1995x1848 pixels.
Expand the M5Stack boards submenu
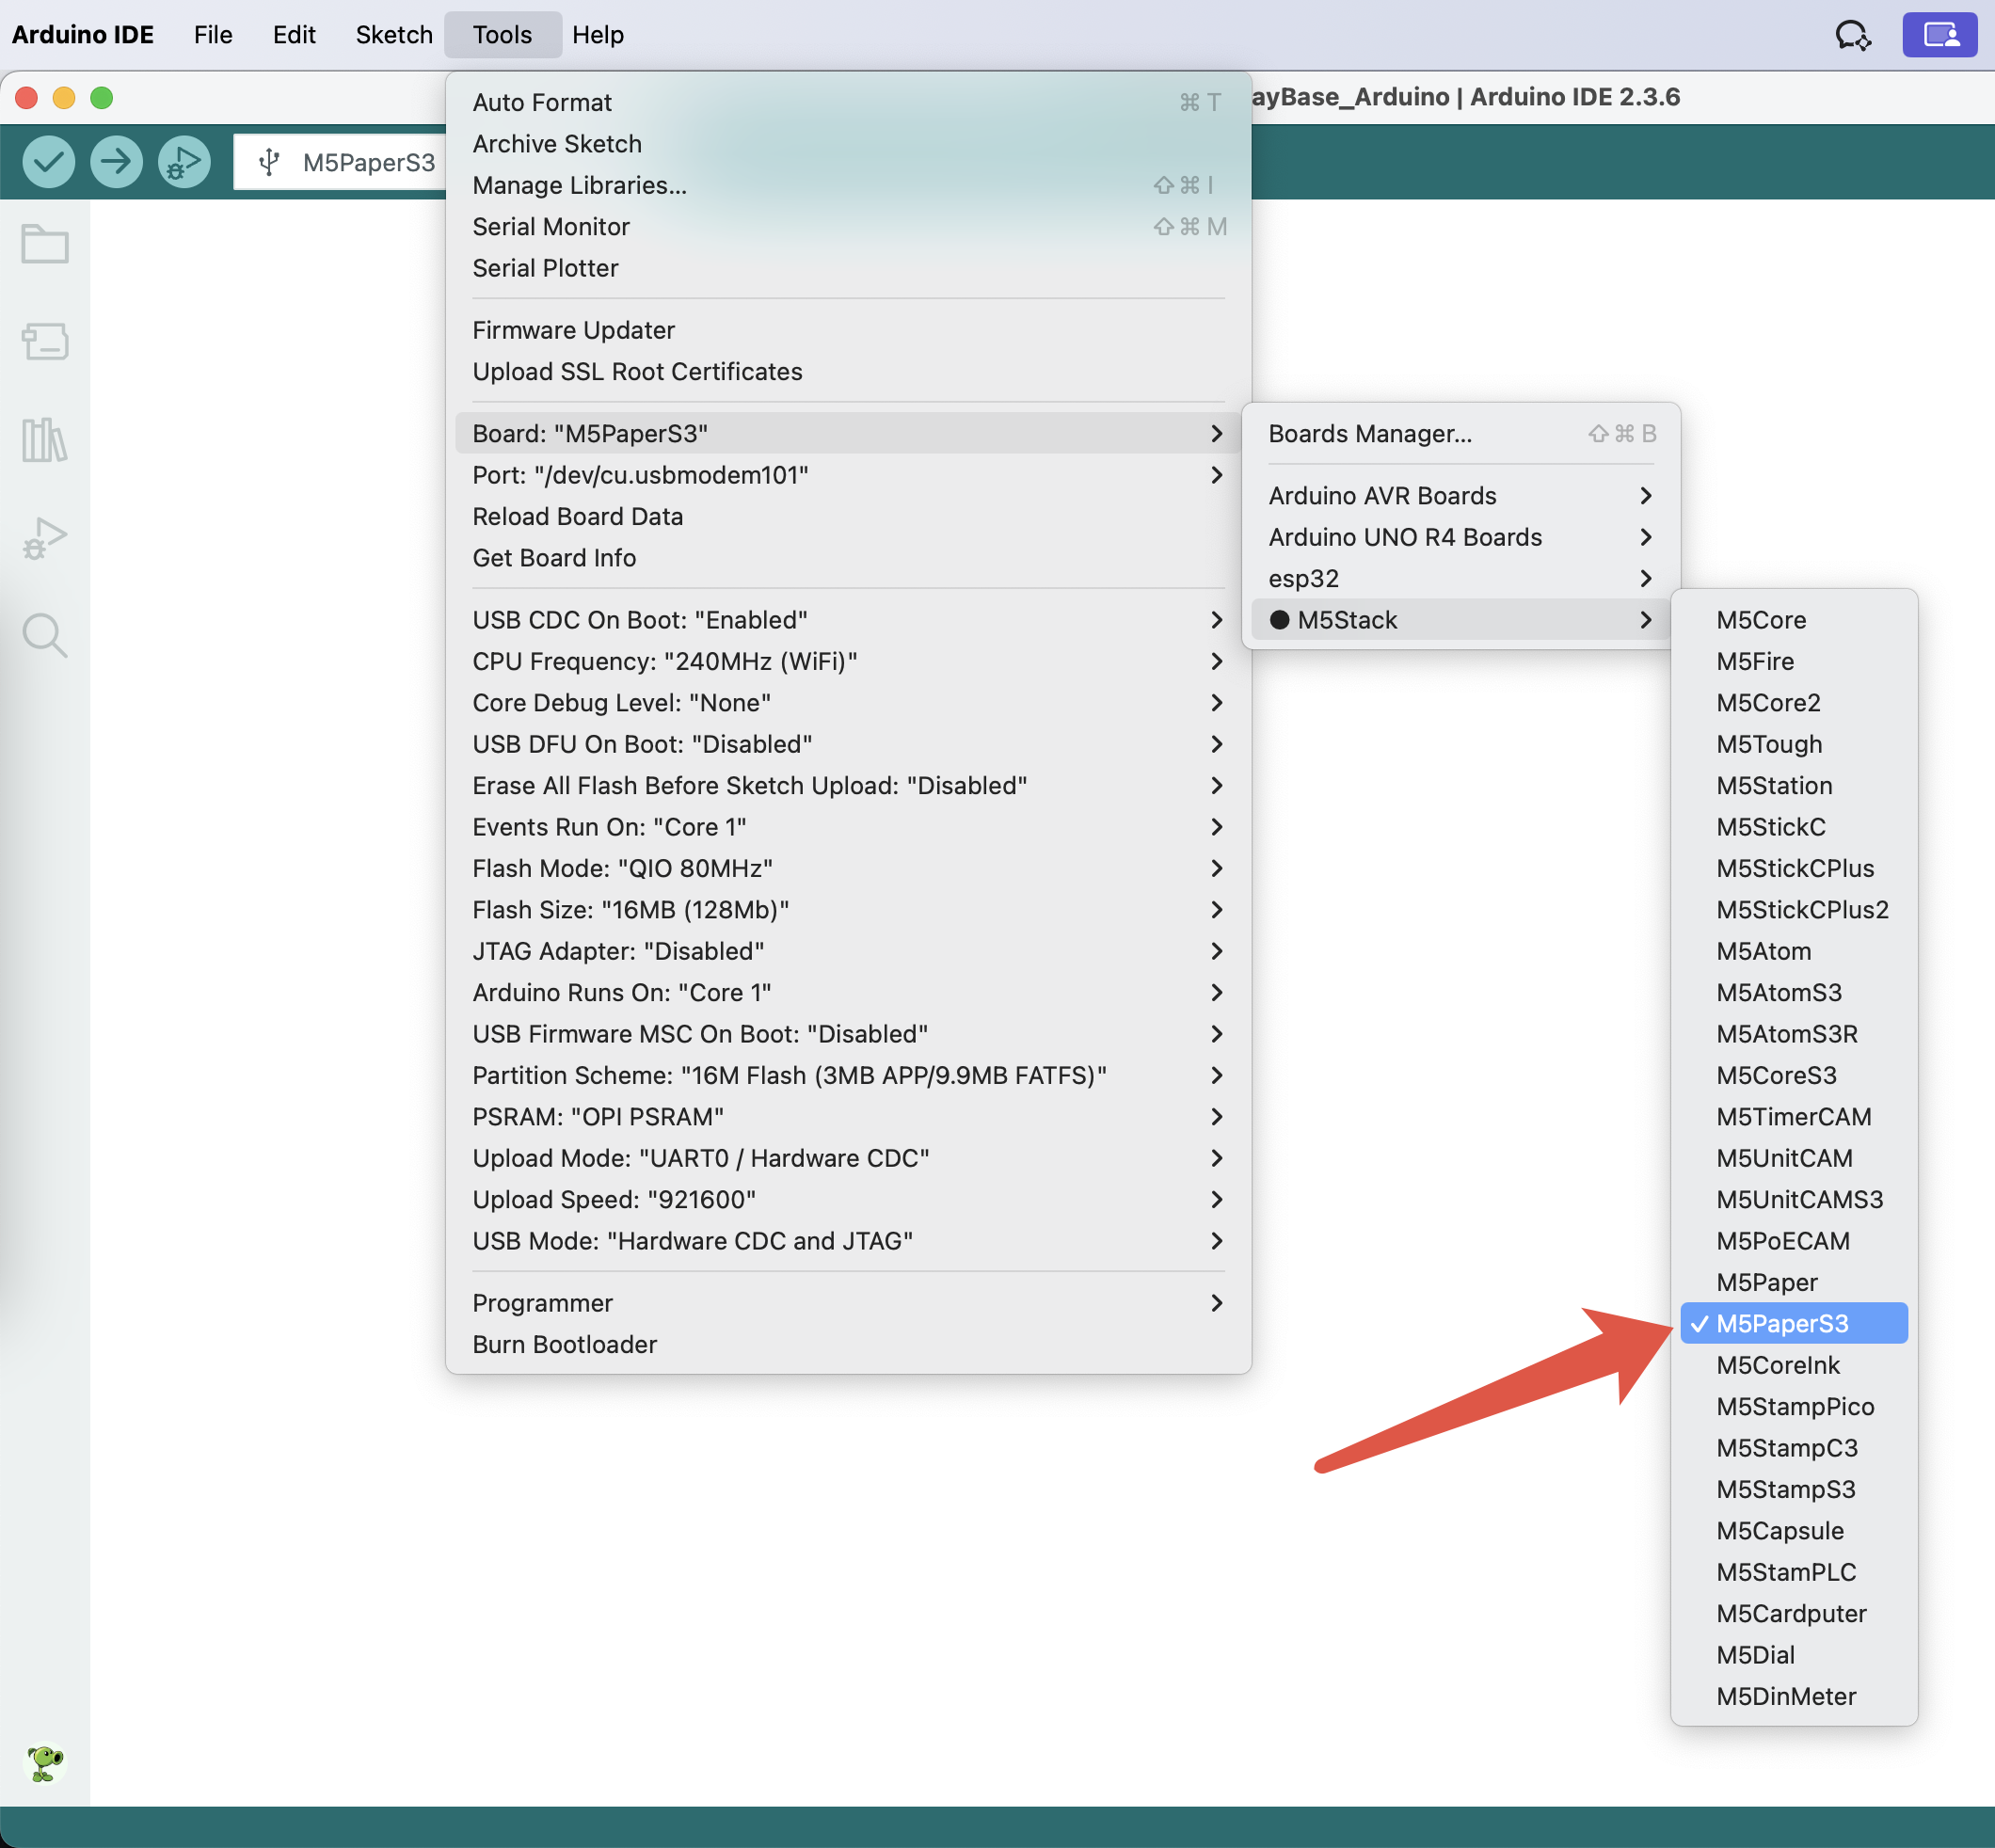pyautogui.click(x=1461, y=620)
